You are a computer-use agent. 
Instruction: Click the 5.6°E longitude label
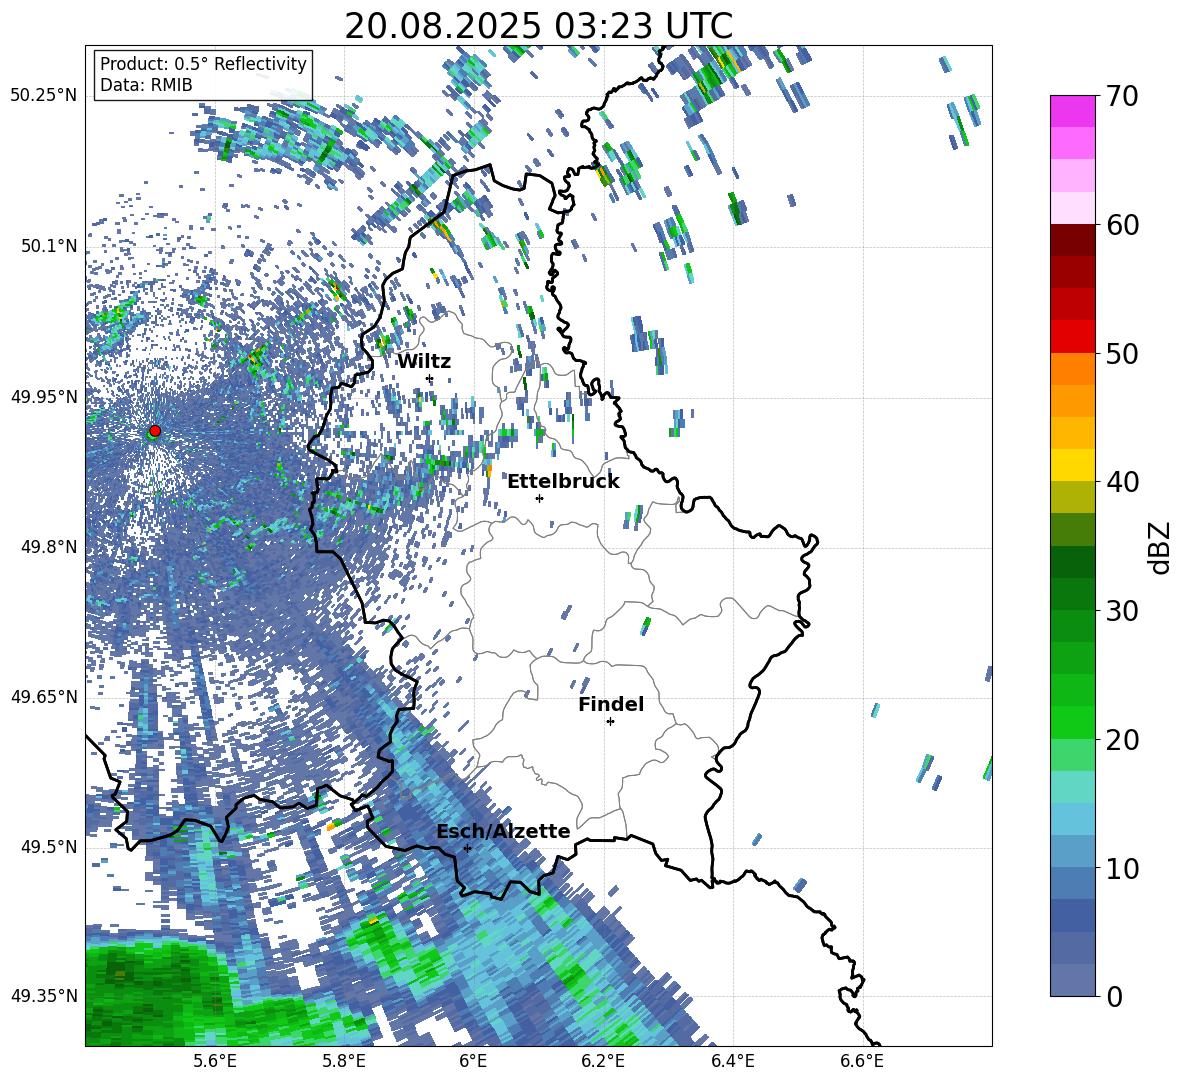[215, 1061]
